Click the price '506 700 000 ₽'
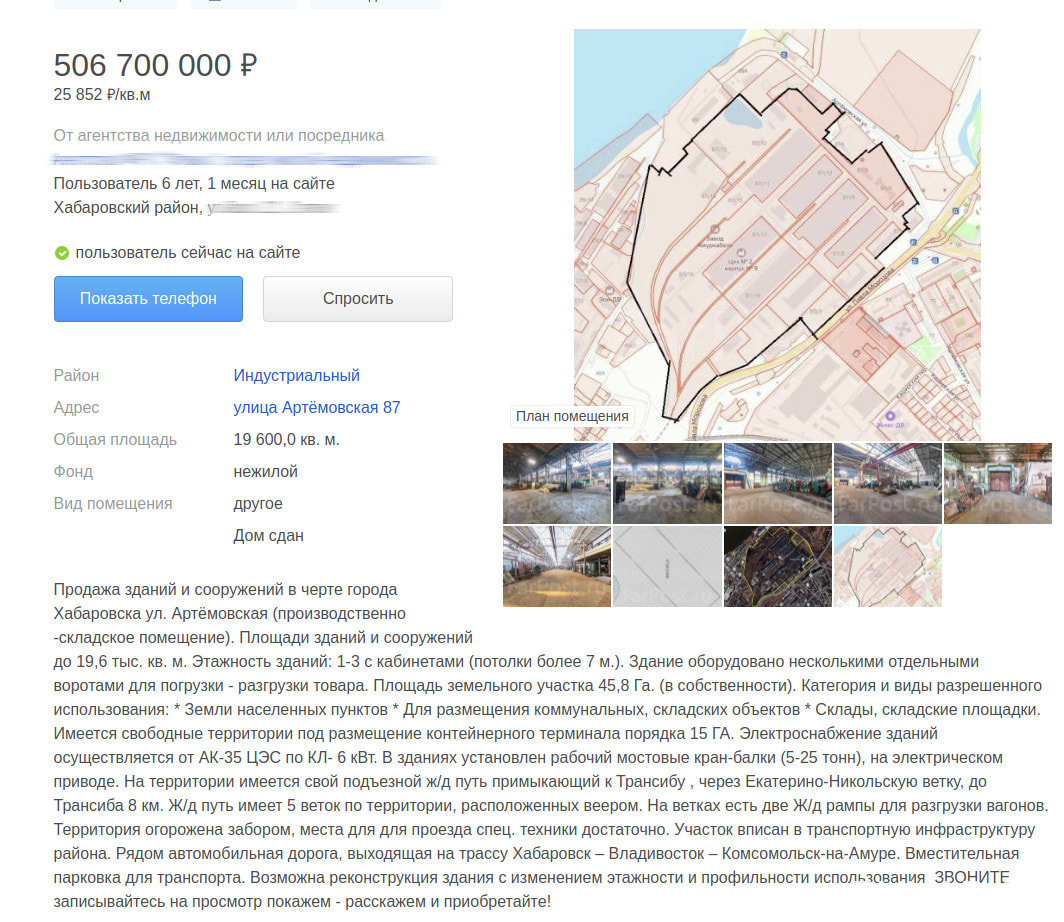Viewport: 1064px width, 922px height. coord(155,65)
